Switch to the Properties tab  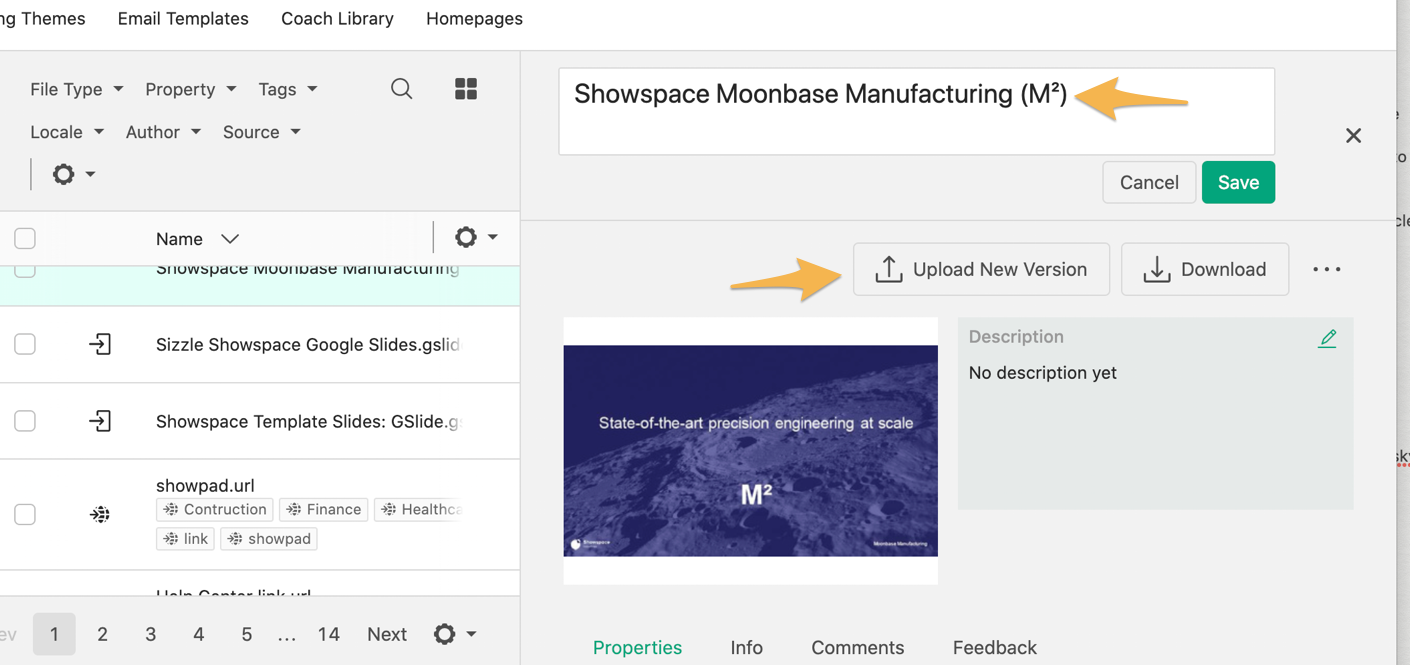click(637, 647)
